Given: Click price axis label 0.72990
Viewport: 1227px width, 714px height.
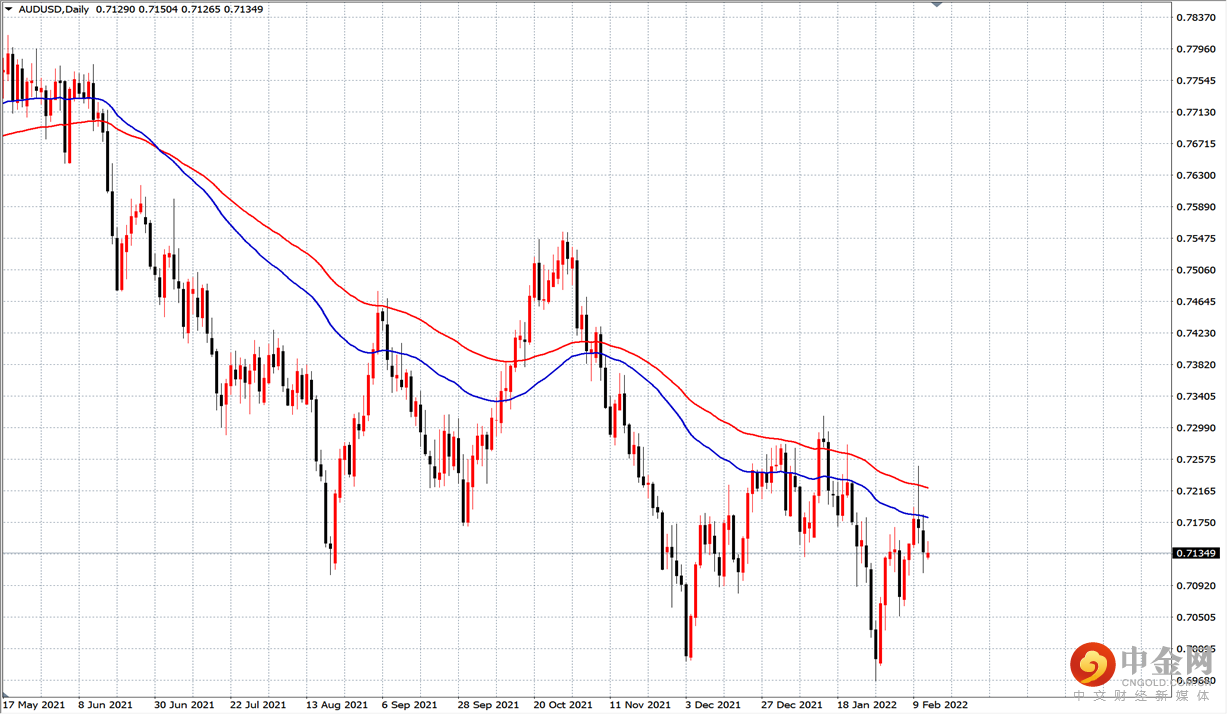Looking at the screenshot, I should click(x=1195, y=428).
